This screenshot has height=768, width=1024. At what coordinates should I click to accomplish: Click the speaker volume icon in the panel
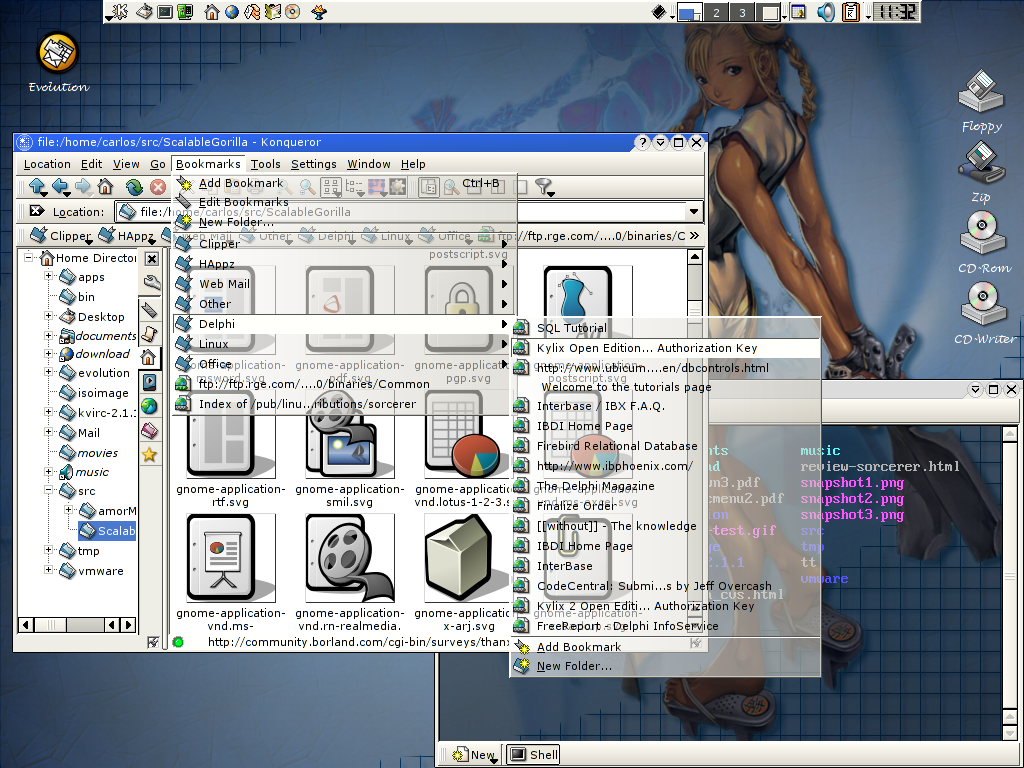coord(825,12)
